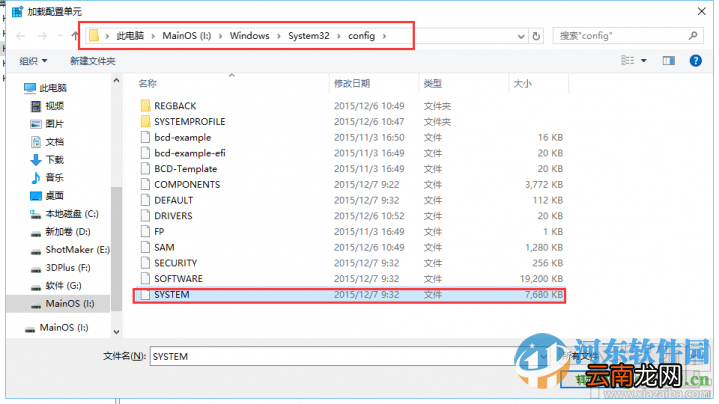This screenshot has width=719, height=404.
Task: Select 桌面 in the sidebar
Action: click(x=47, y=196)
